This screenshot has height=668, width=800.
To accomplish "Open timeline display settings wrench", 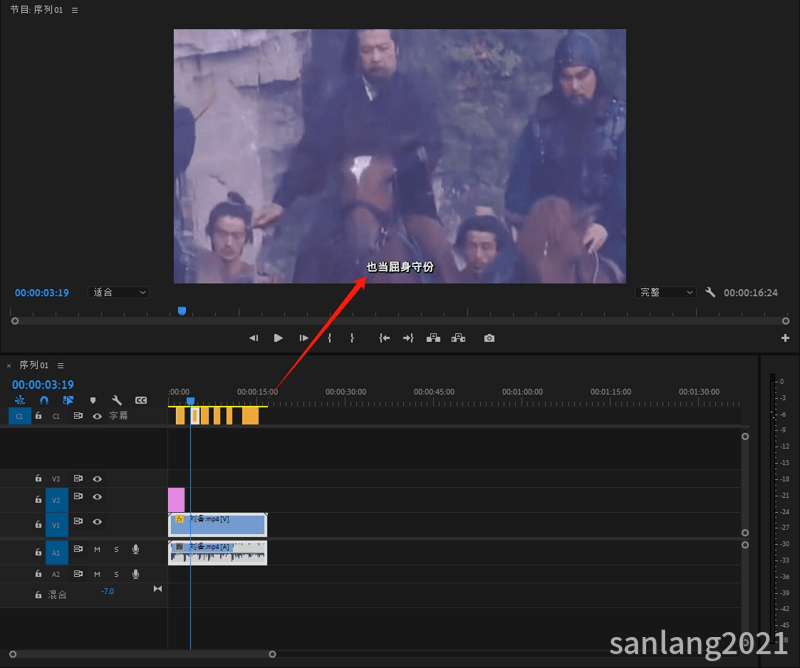I will click(117, 400).
